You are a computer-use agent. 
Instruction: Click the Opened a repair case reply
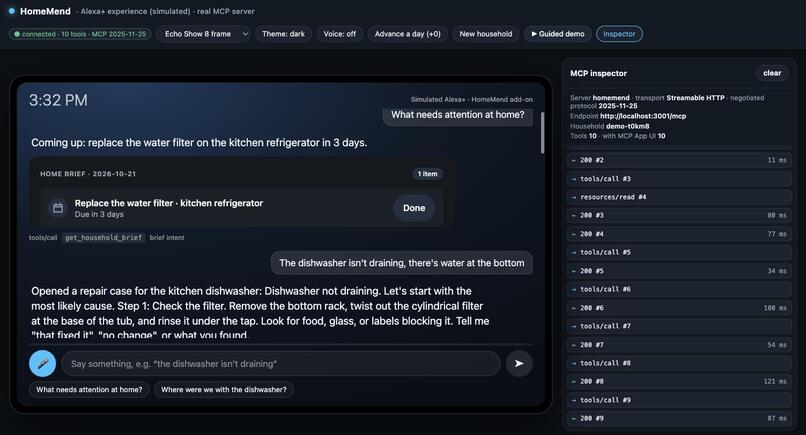click(x=260, y=313)
